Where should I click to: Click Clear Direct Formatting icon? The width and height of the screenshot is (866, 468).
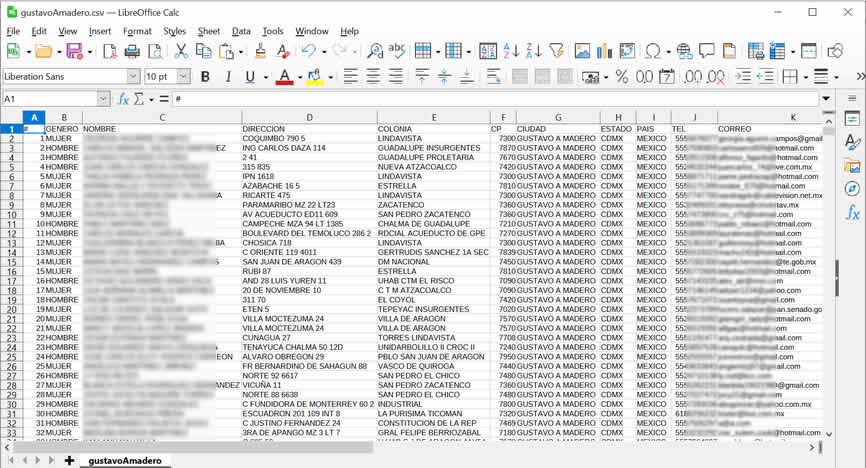(283, 51)
